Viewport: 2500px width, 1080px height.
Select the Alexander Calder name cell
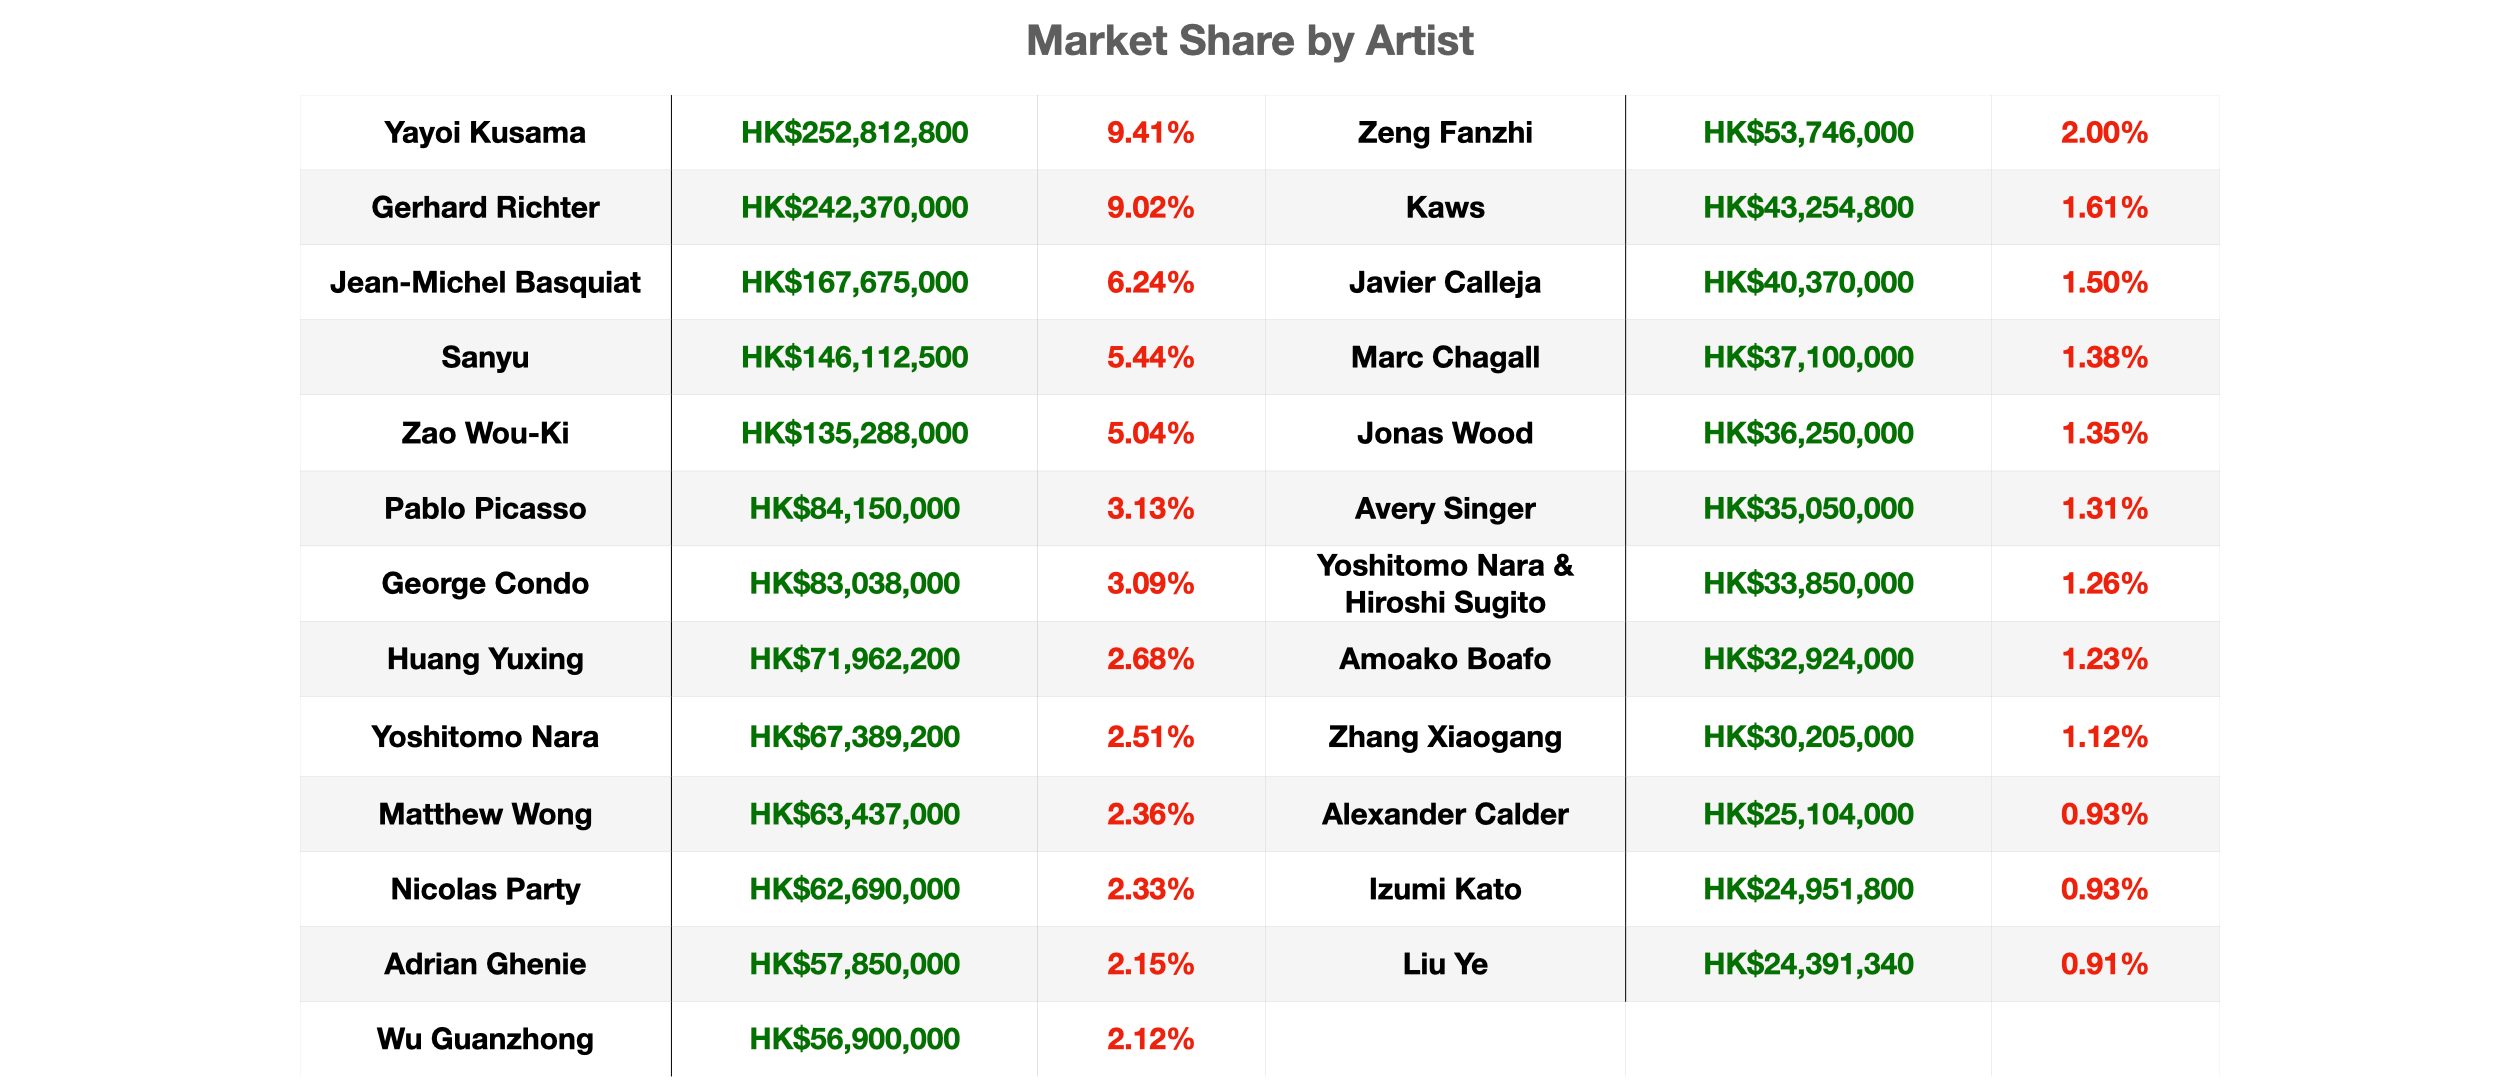(x=1445, y=814)
